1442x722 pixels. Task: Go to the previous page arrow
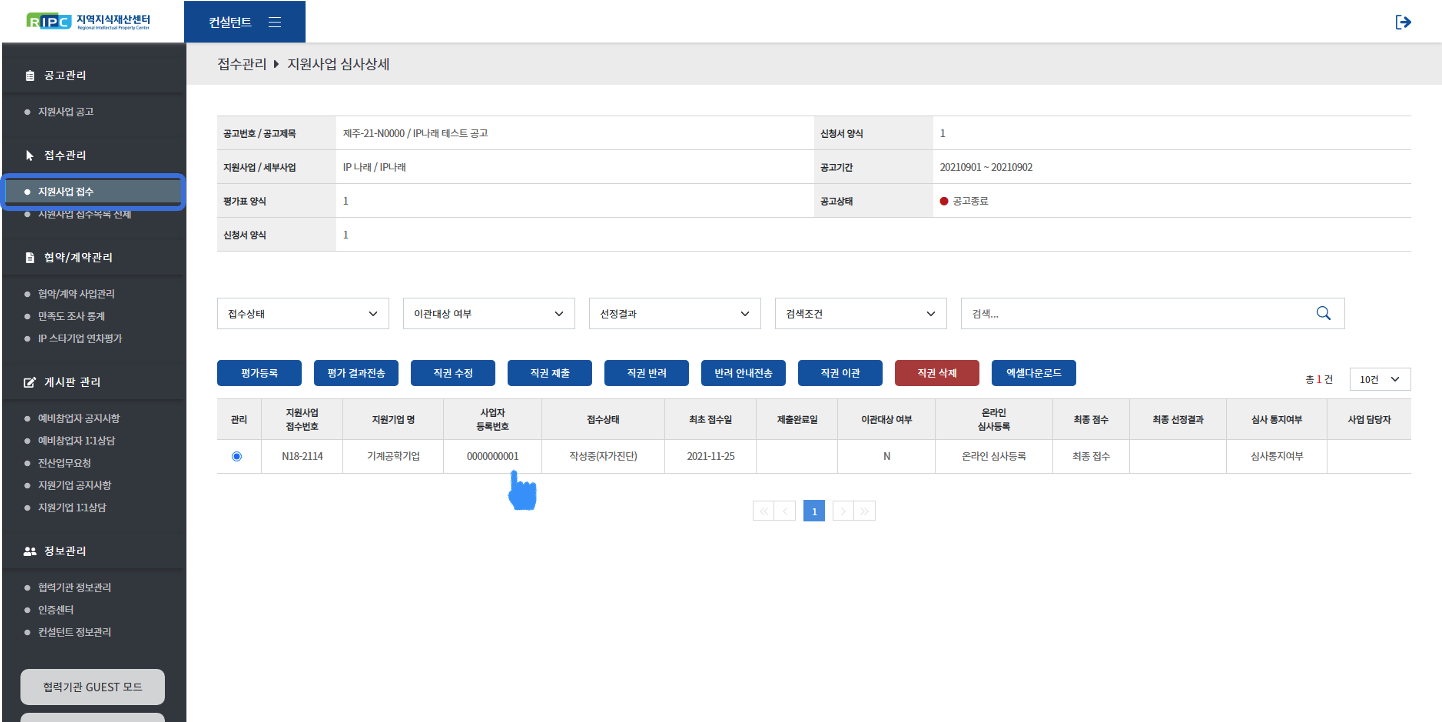786,511
